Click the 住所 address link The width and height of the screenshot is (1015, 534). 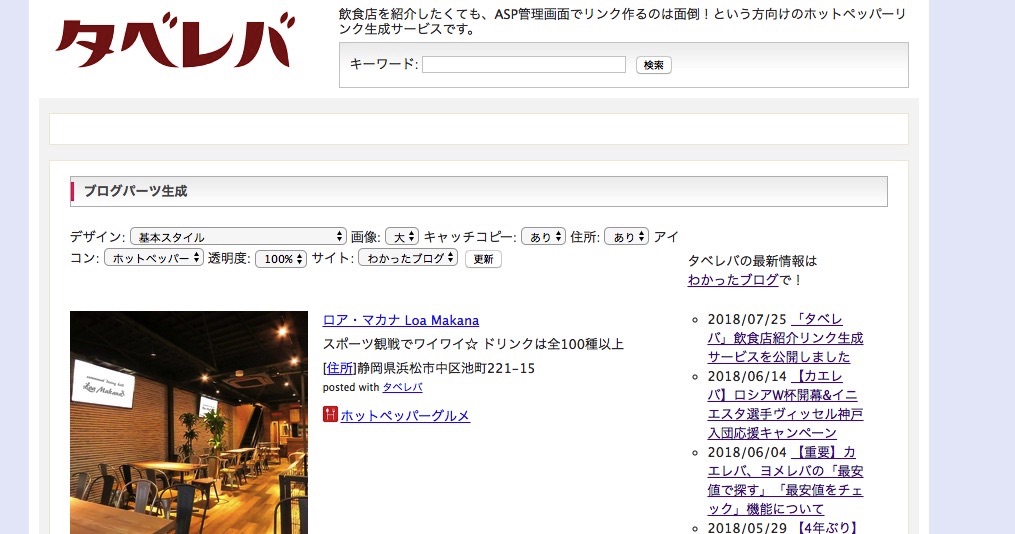click(340, 368)
